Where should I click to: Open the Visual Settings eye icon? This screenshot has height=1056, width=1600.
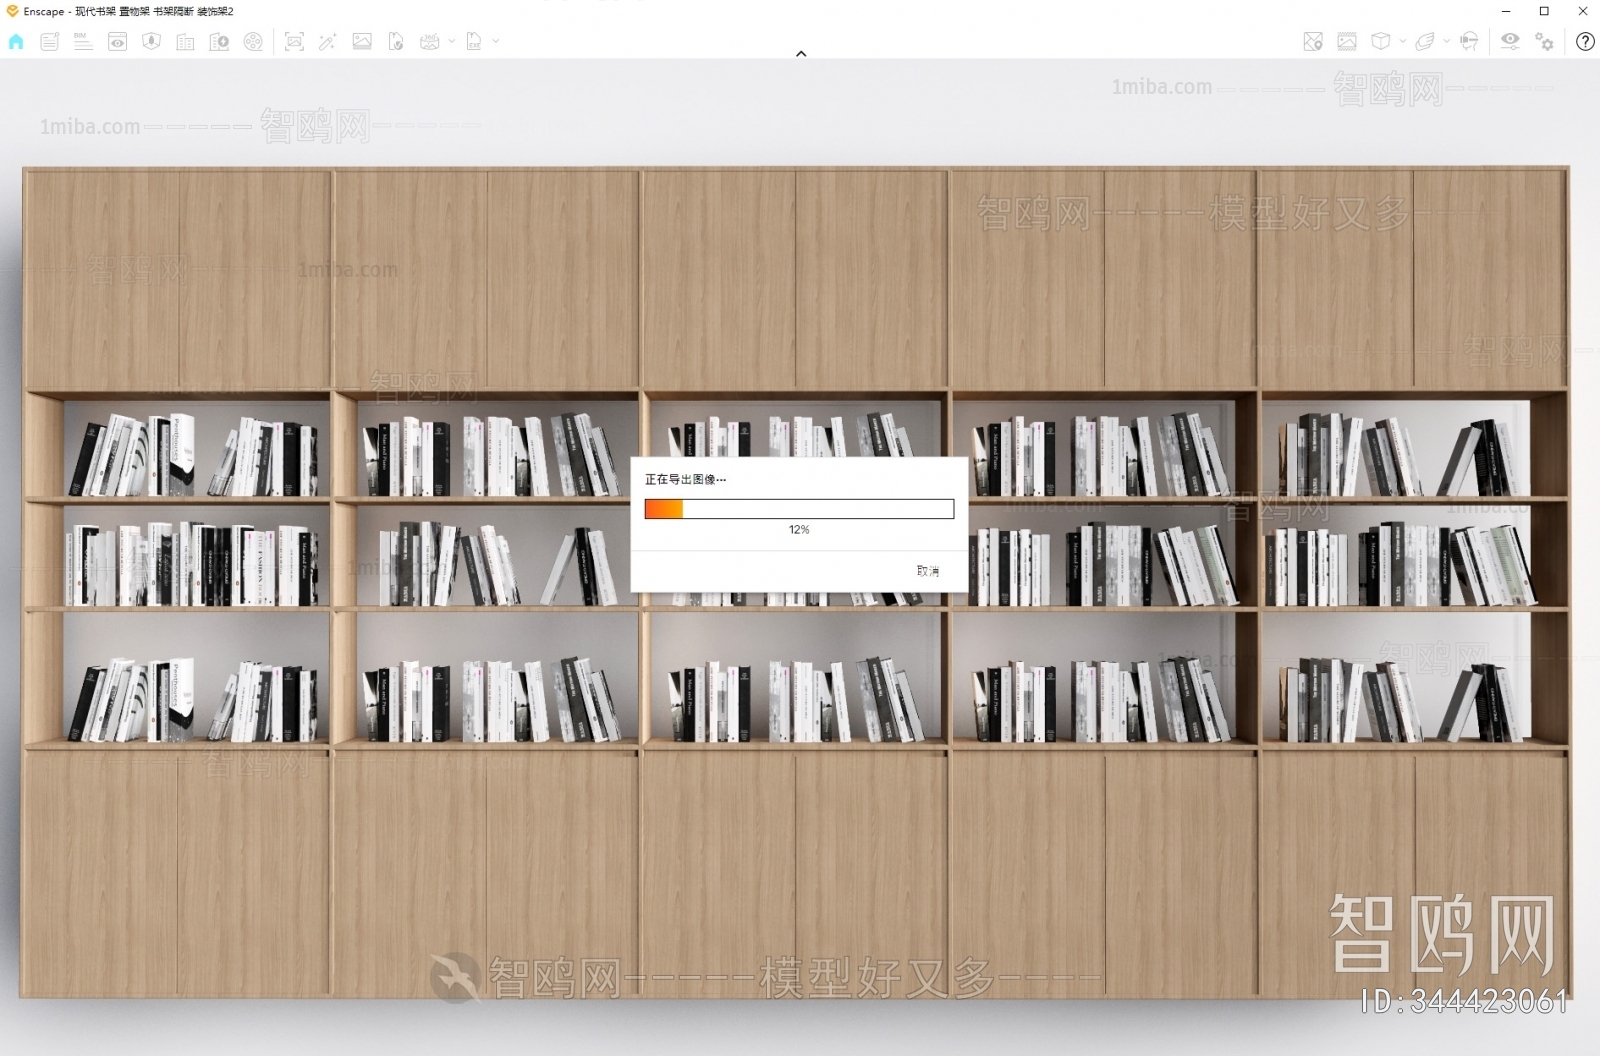tap(1510, 41)
